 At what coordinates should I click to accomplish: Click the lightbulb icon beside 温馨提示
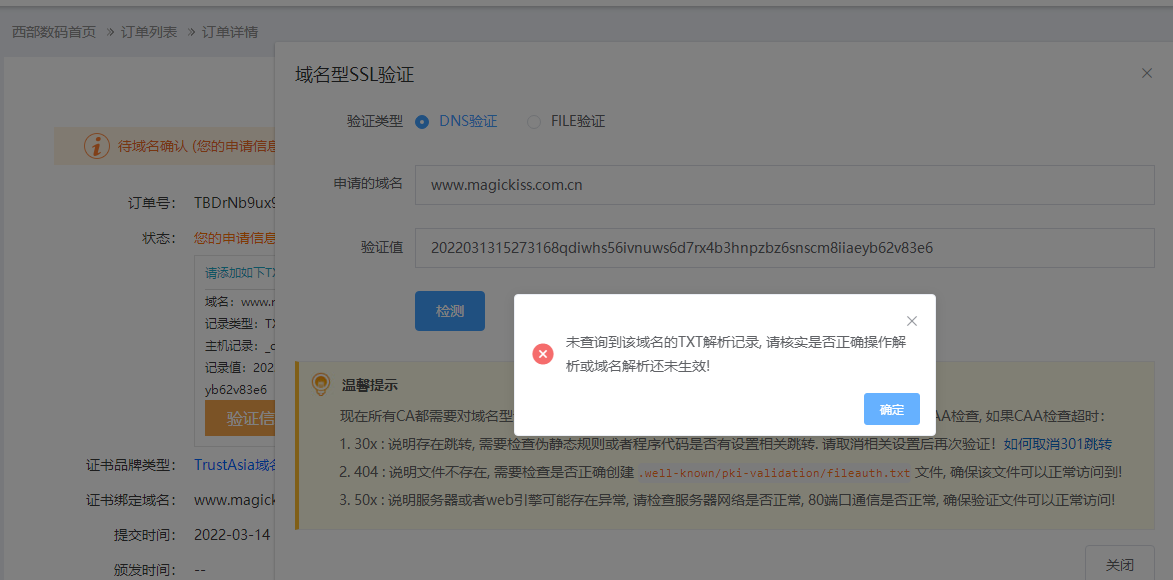pyautogui.click(x=321, y=384)
